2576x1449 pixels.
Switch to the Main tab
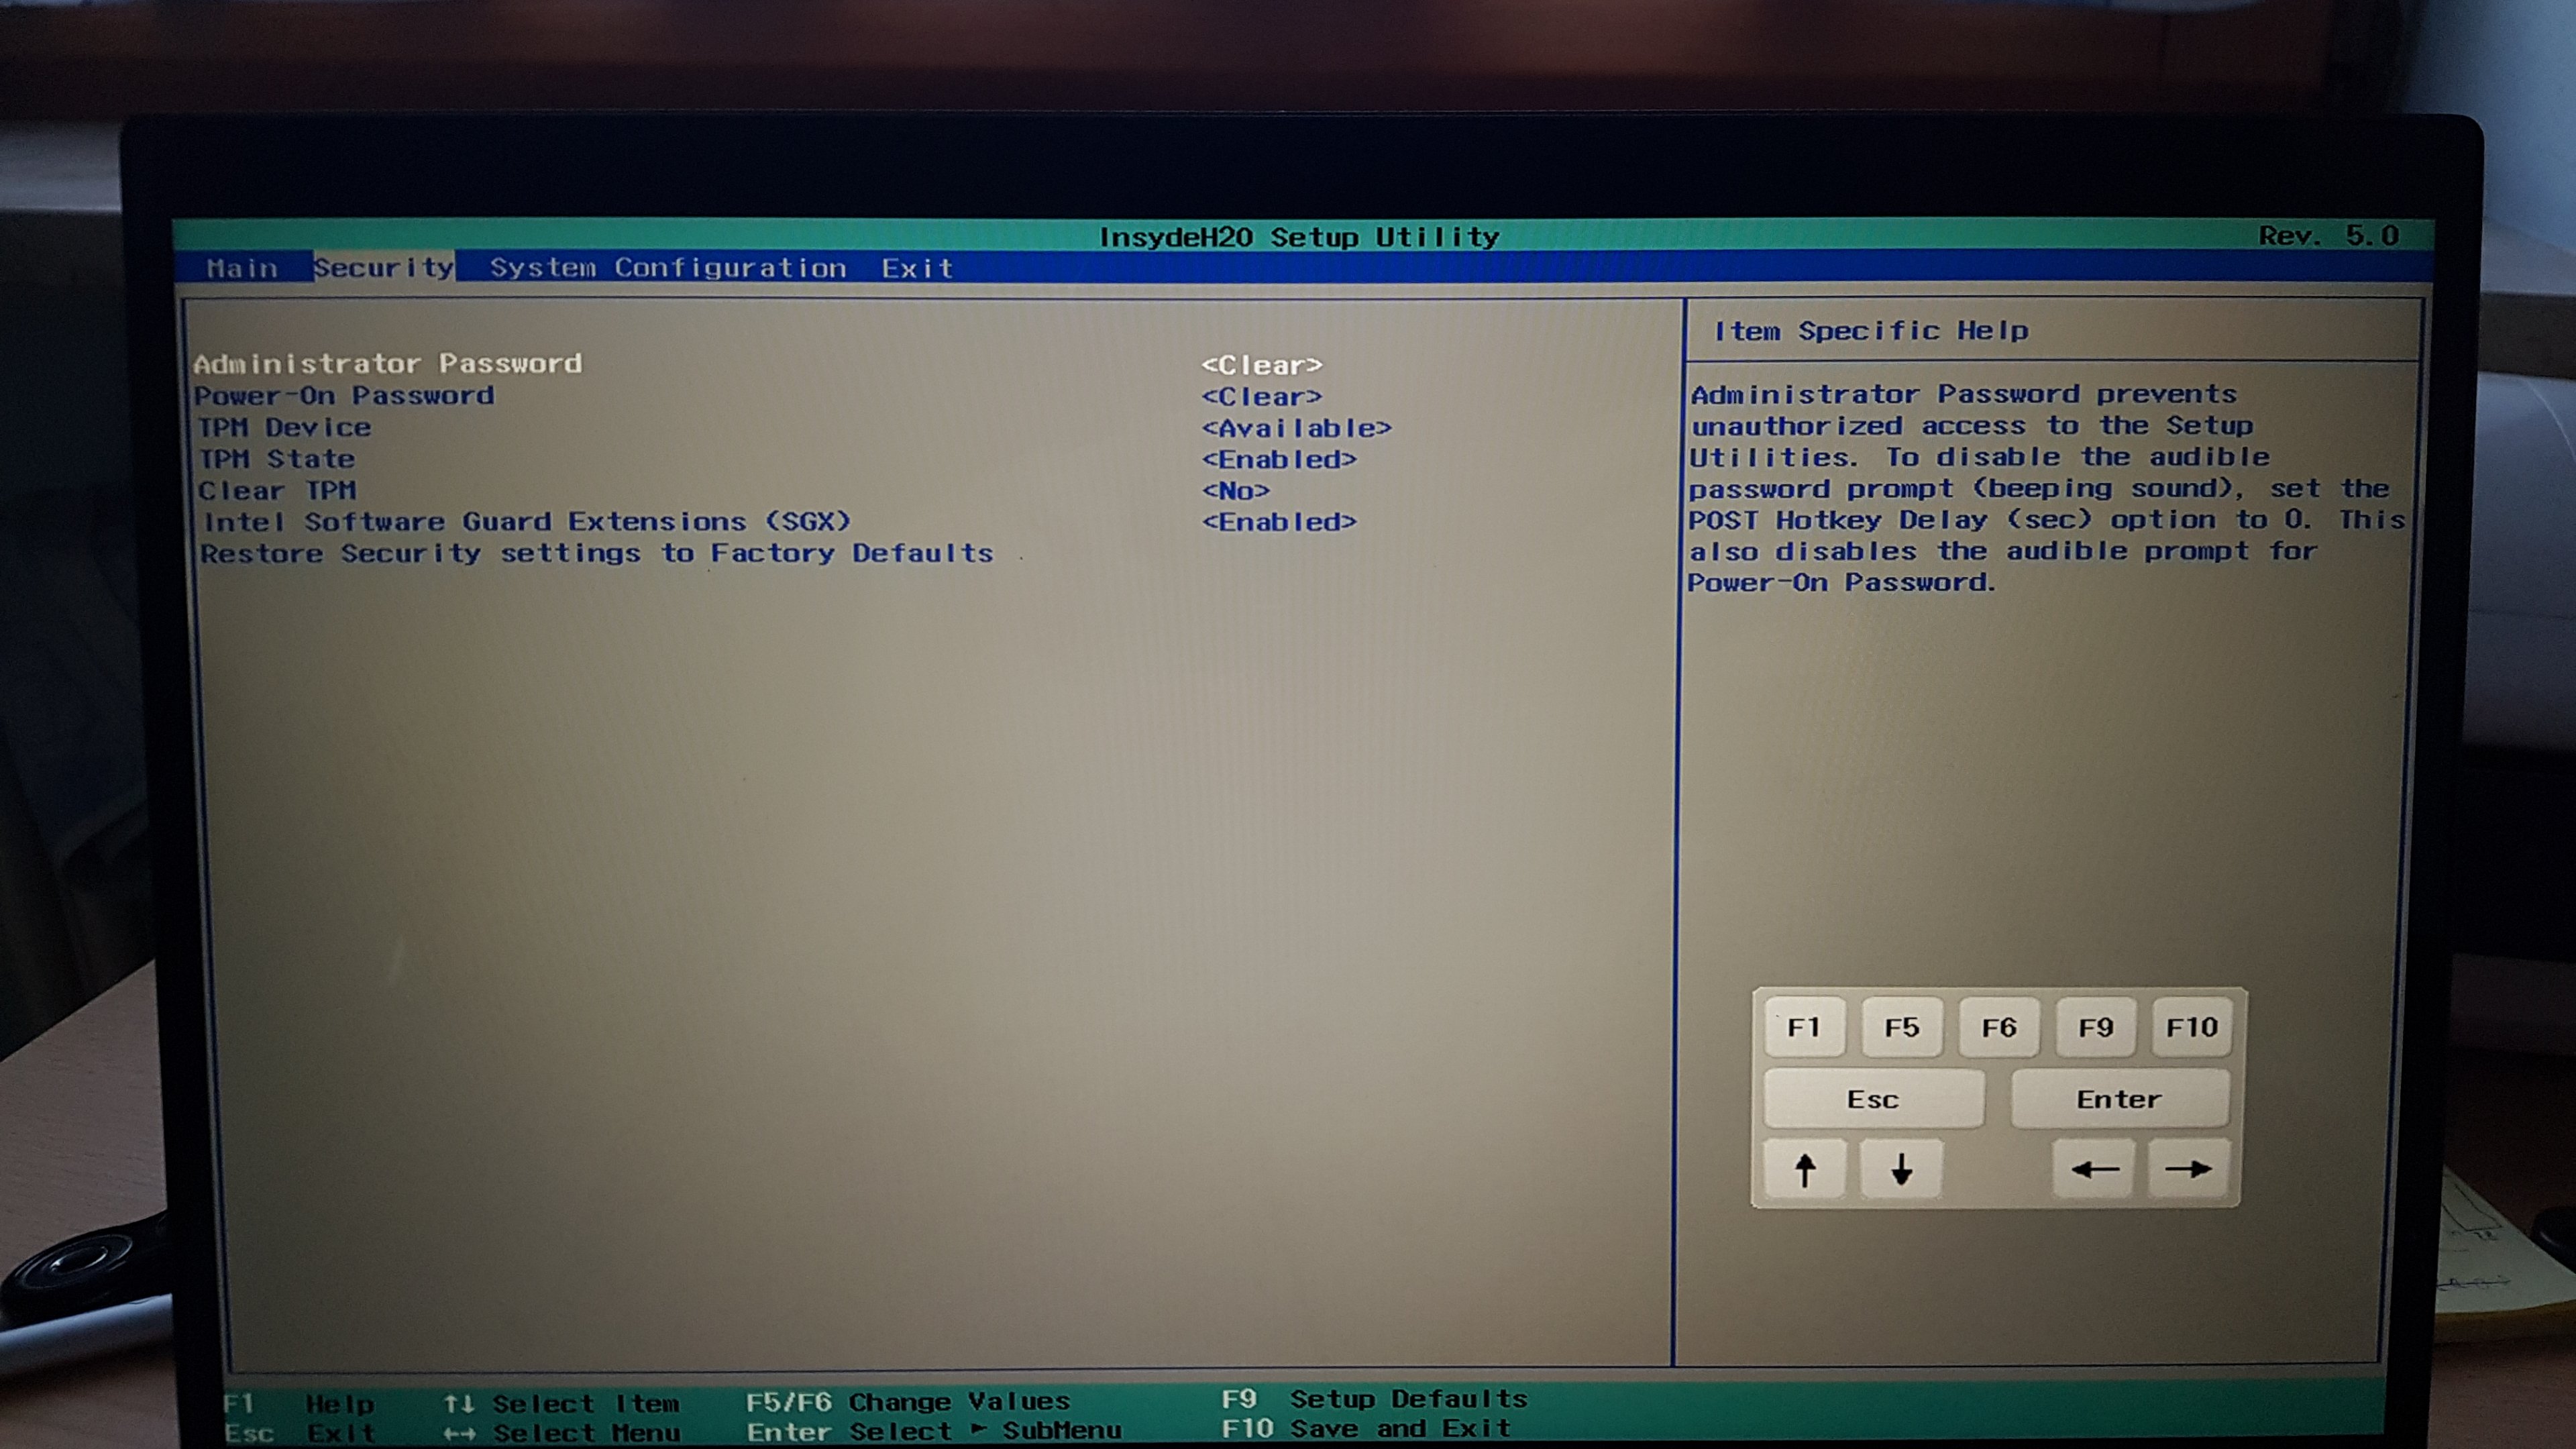pos(242,268)
